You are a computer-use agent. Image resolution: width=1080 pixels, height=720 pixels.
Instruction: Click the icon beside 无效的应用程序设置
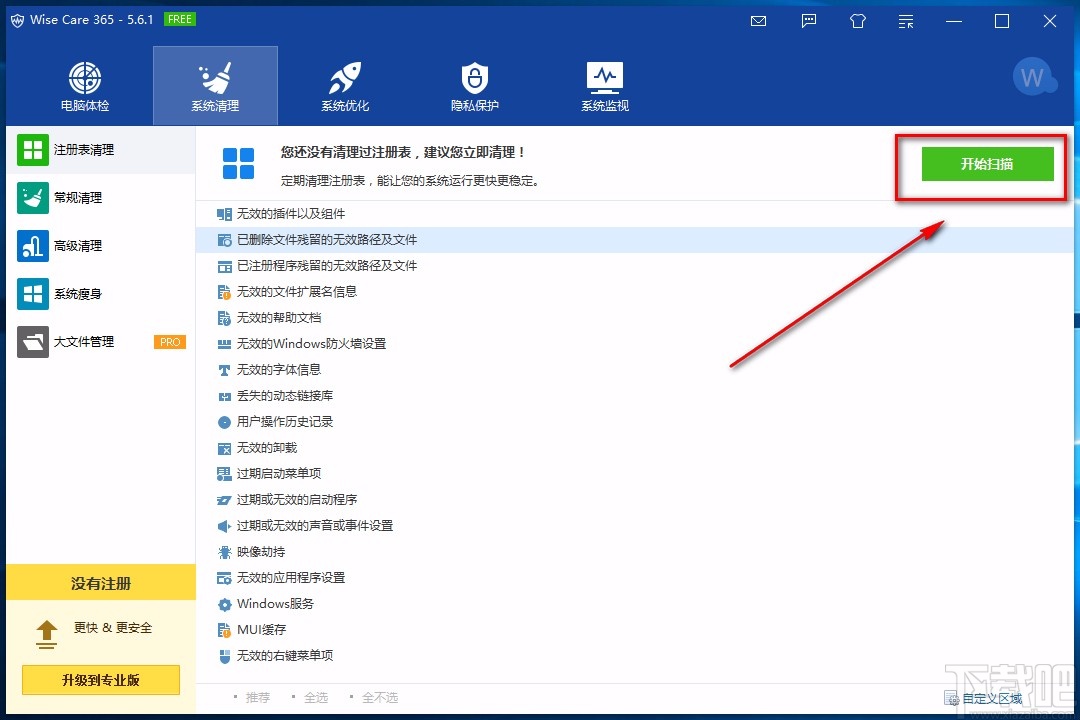(x=224, y=578)
